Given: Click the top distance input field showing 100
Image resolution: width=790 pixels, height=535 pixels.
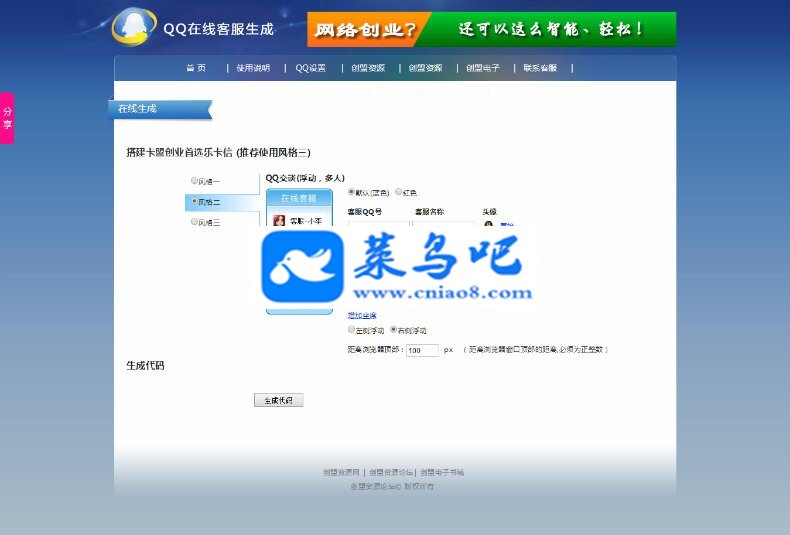Looking at the screenshot, I should (422, 350).
